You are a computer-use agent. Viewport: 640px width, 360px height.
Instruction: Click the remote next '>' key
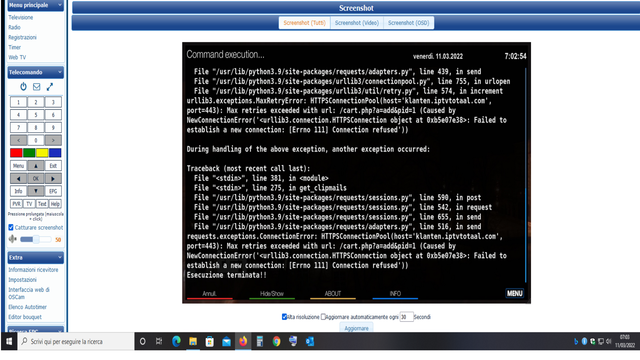pyautogui.click(x=53, y=140)
